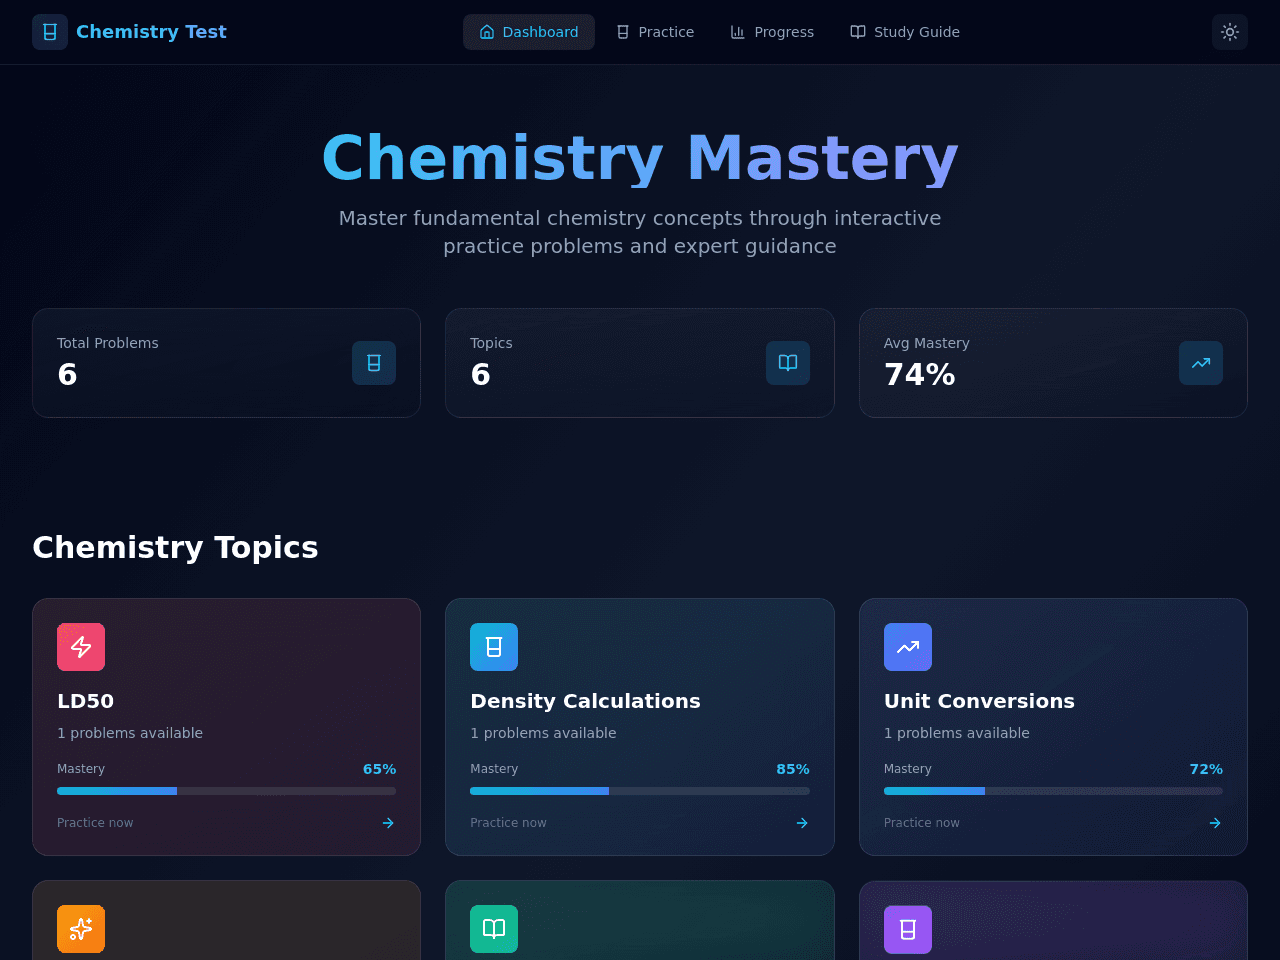Click the beaker icon on Density Calculations card

tap(494, 647)
